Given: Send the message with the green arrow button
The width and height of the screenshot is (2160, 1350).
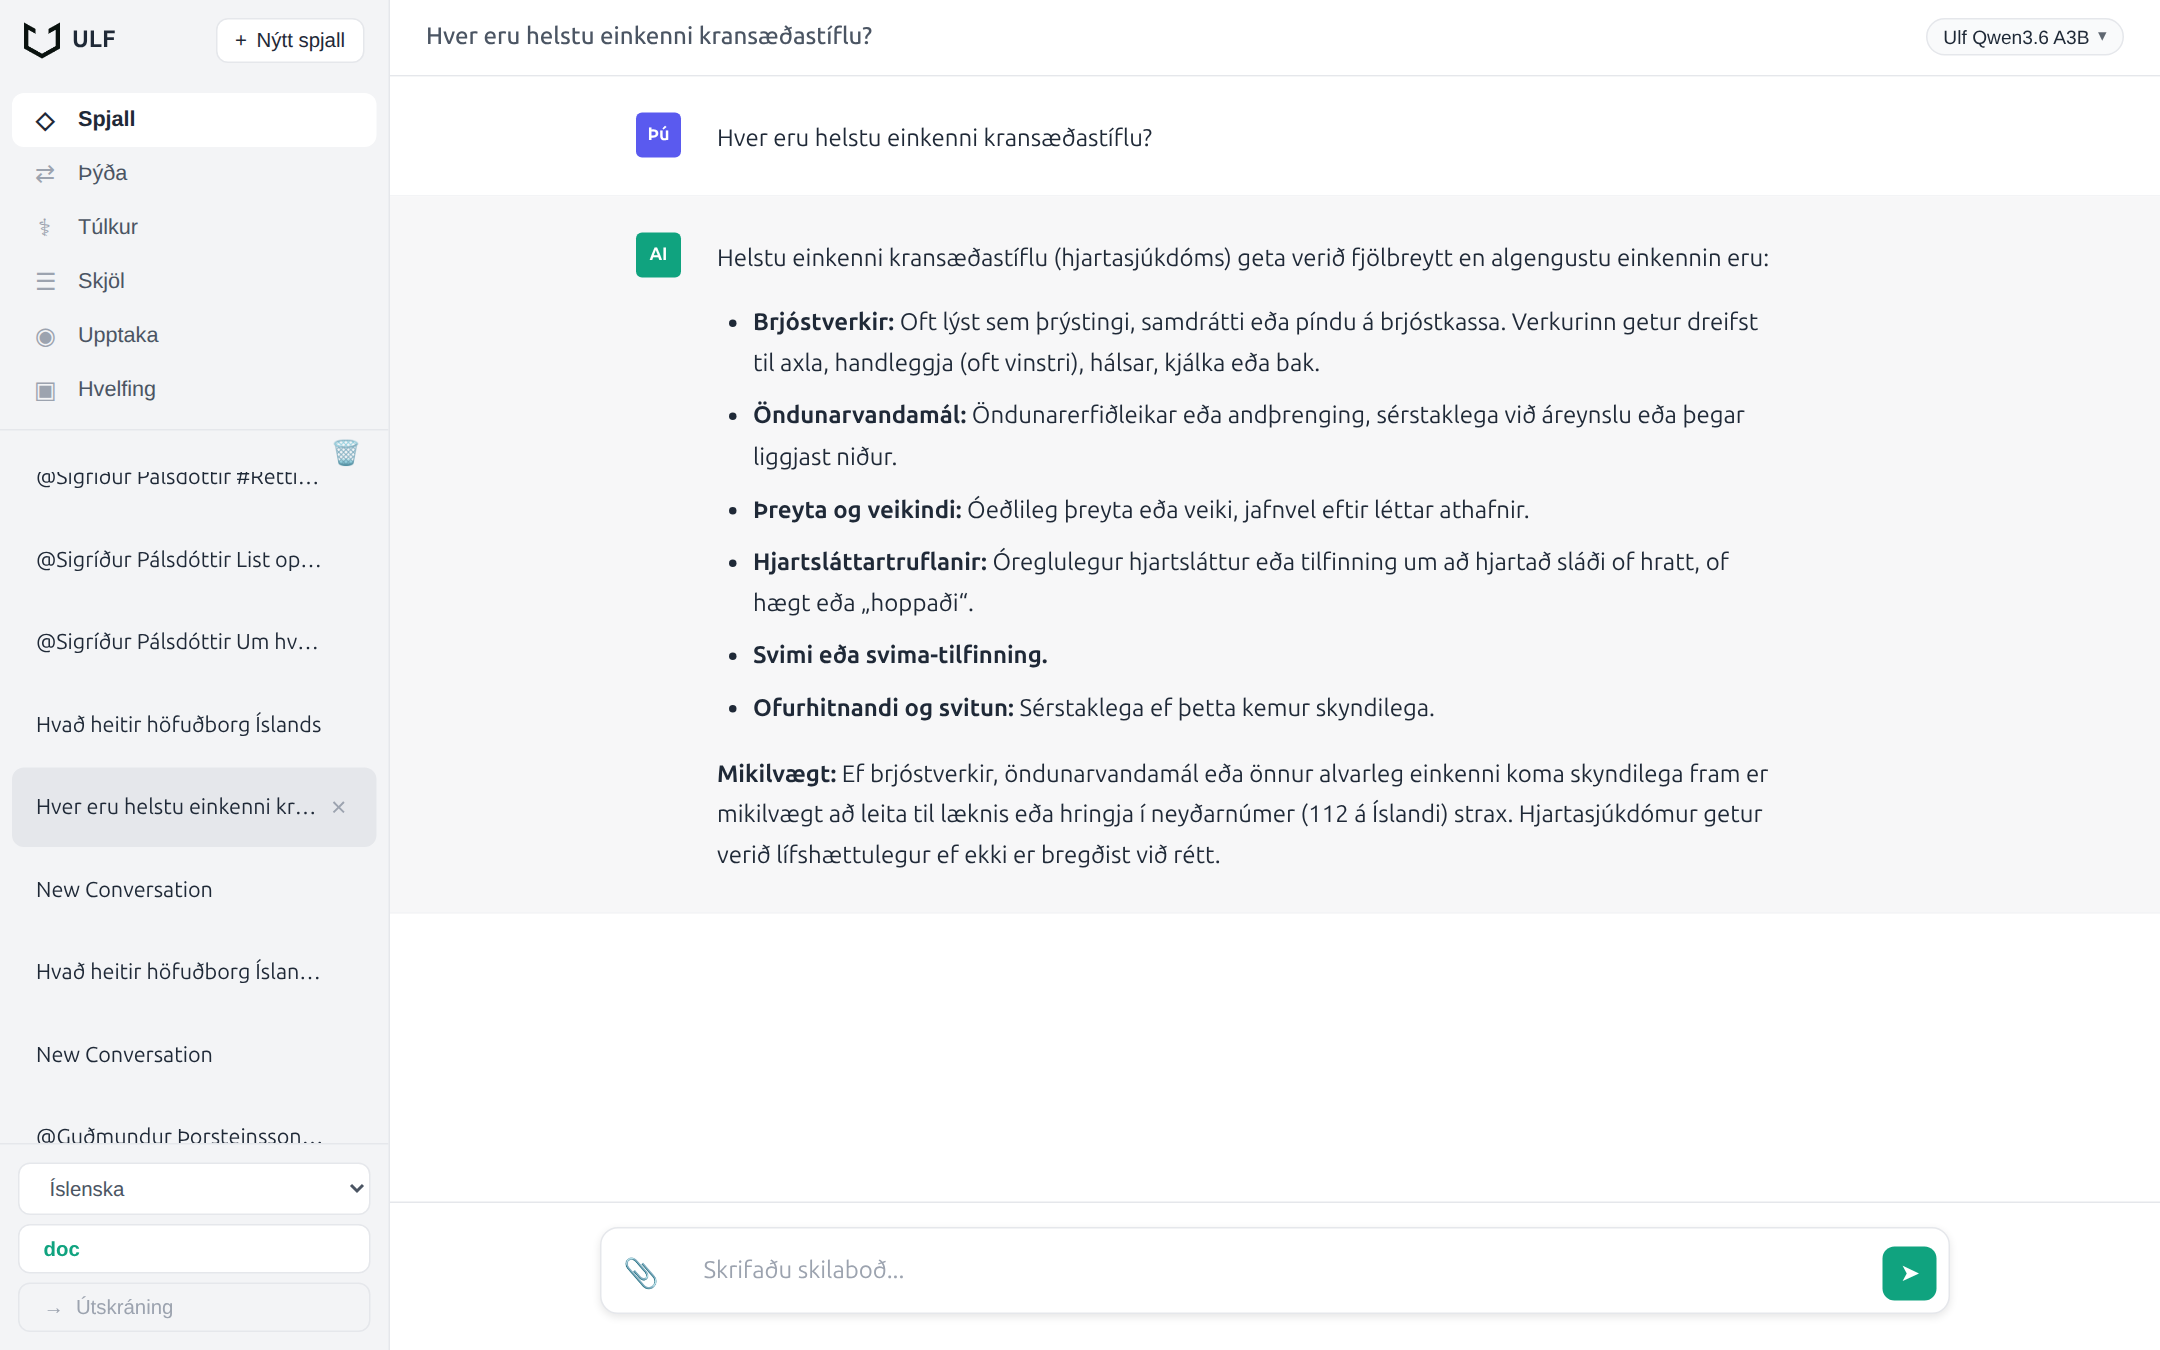Looking at the screenshot, I should click(x=1908, y=1273).
